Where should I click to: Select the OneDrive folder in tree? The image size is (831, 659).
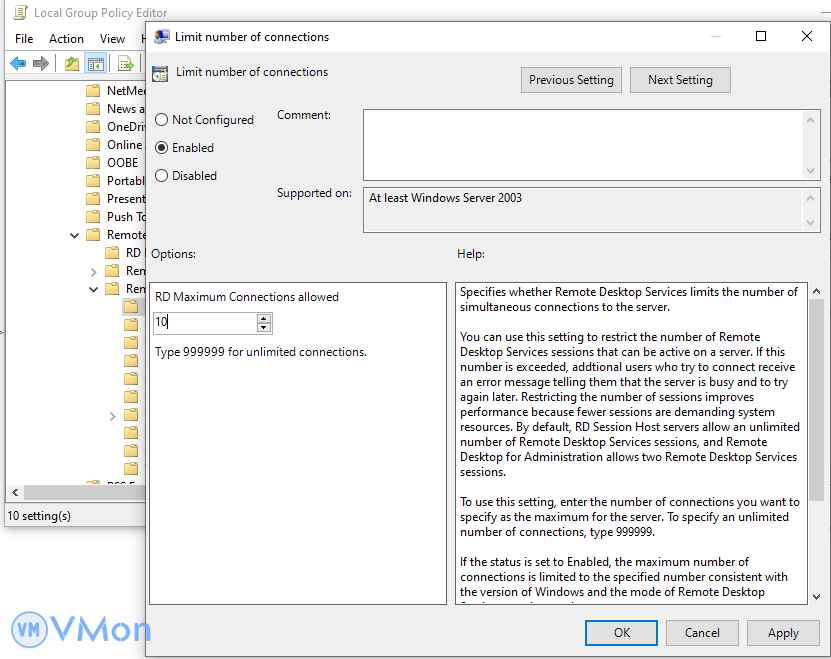pos(116,127)
